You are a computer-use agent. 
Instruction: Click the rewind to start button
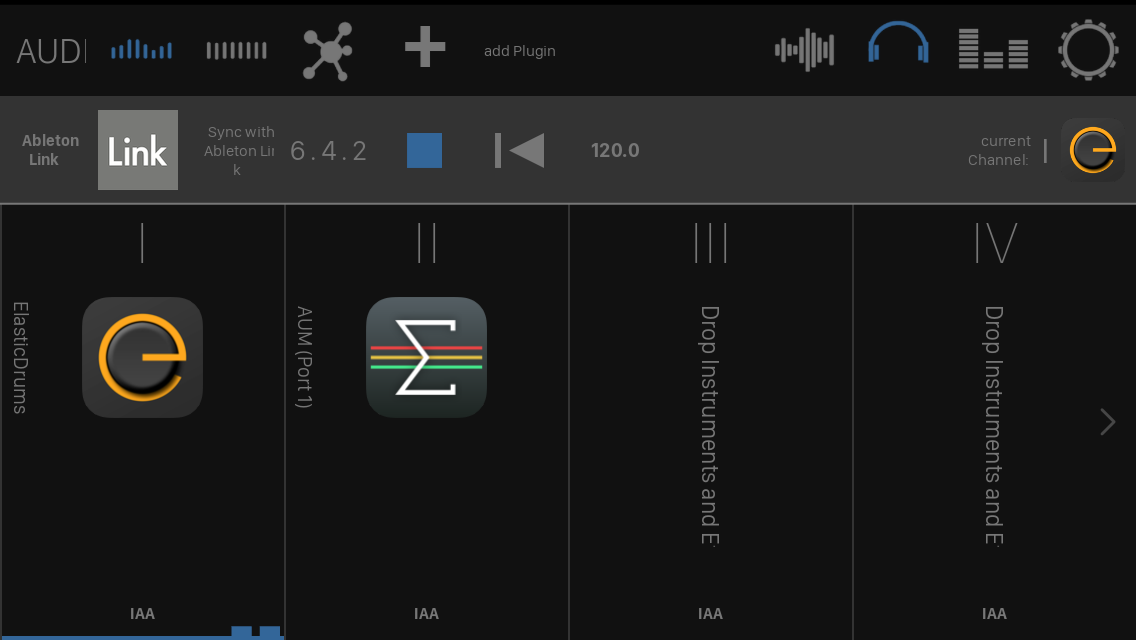519,150
